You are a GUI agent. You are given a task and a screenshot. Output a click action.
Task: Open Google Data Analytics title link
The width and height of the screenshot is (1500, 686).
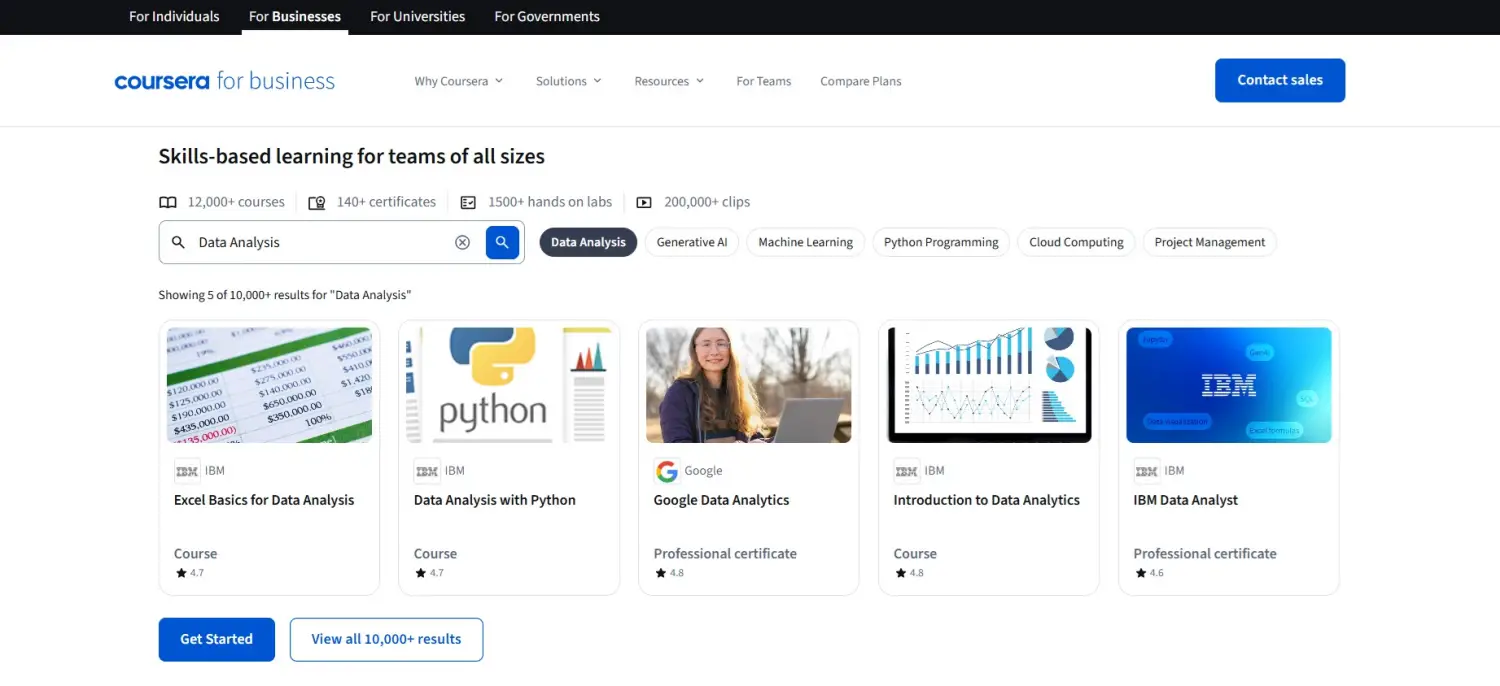[x=721, y=500]
